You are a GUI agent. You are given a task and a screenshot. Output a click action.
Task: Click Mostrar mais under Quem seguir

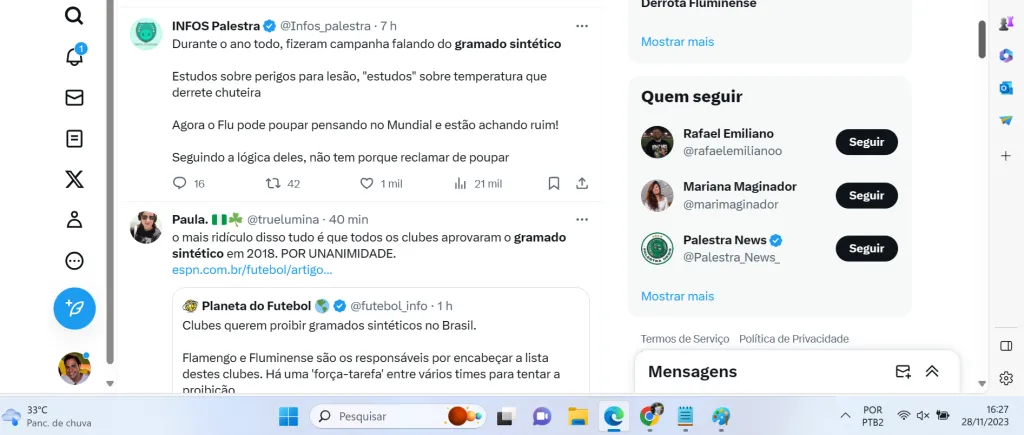pyautogui.click(x=677, y=296)
